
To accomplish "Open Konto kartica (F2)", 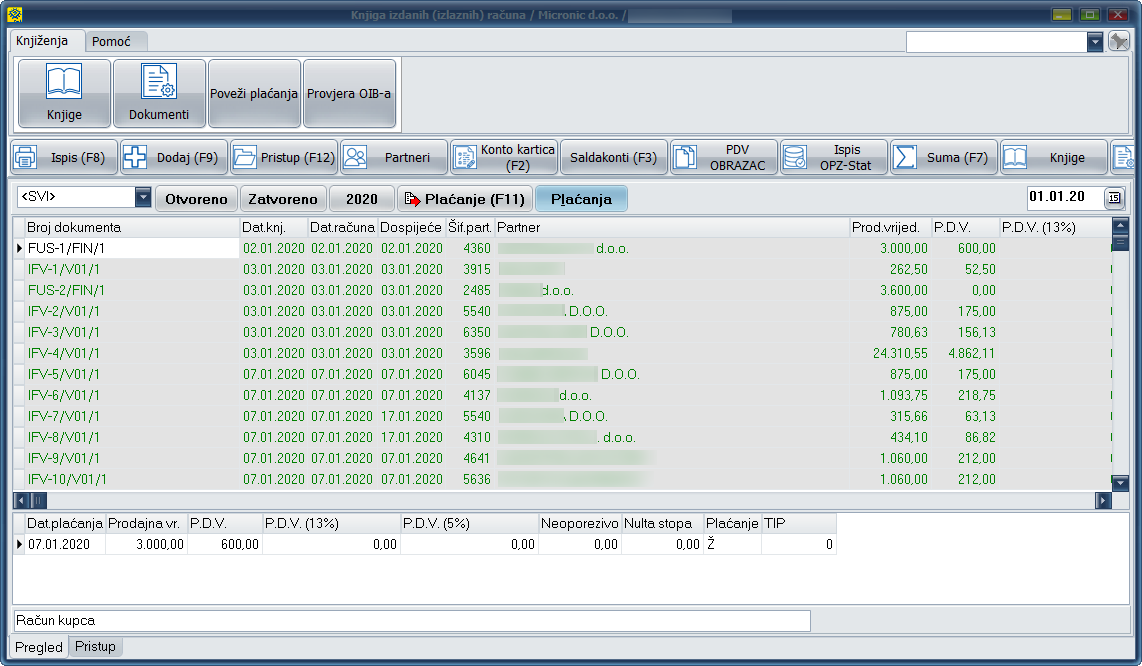I will [504, 158].
